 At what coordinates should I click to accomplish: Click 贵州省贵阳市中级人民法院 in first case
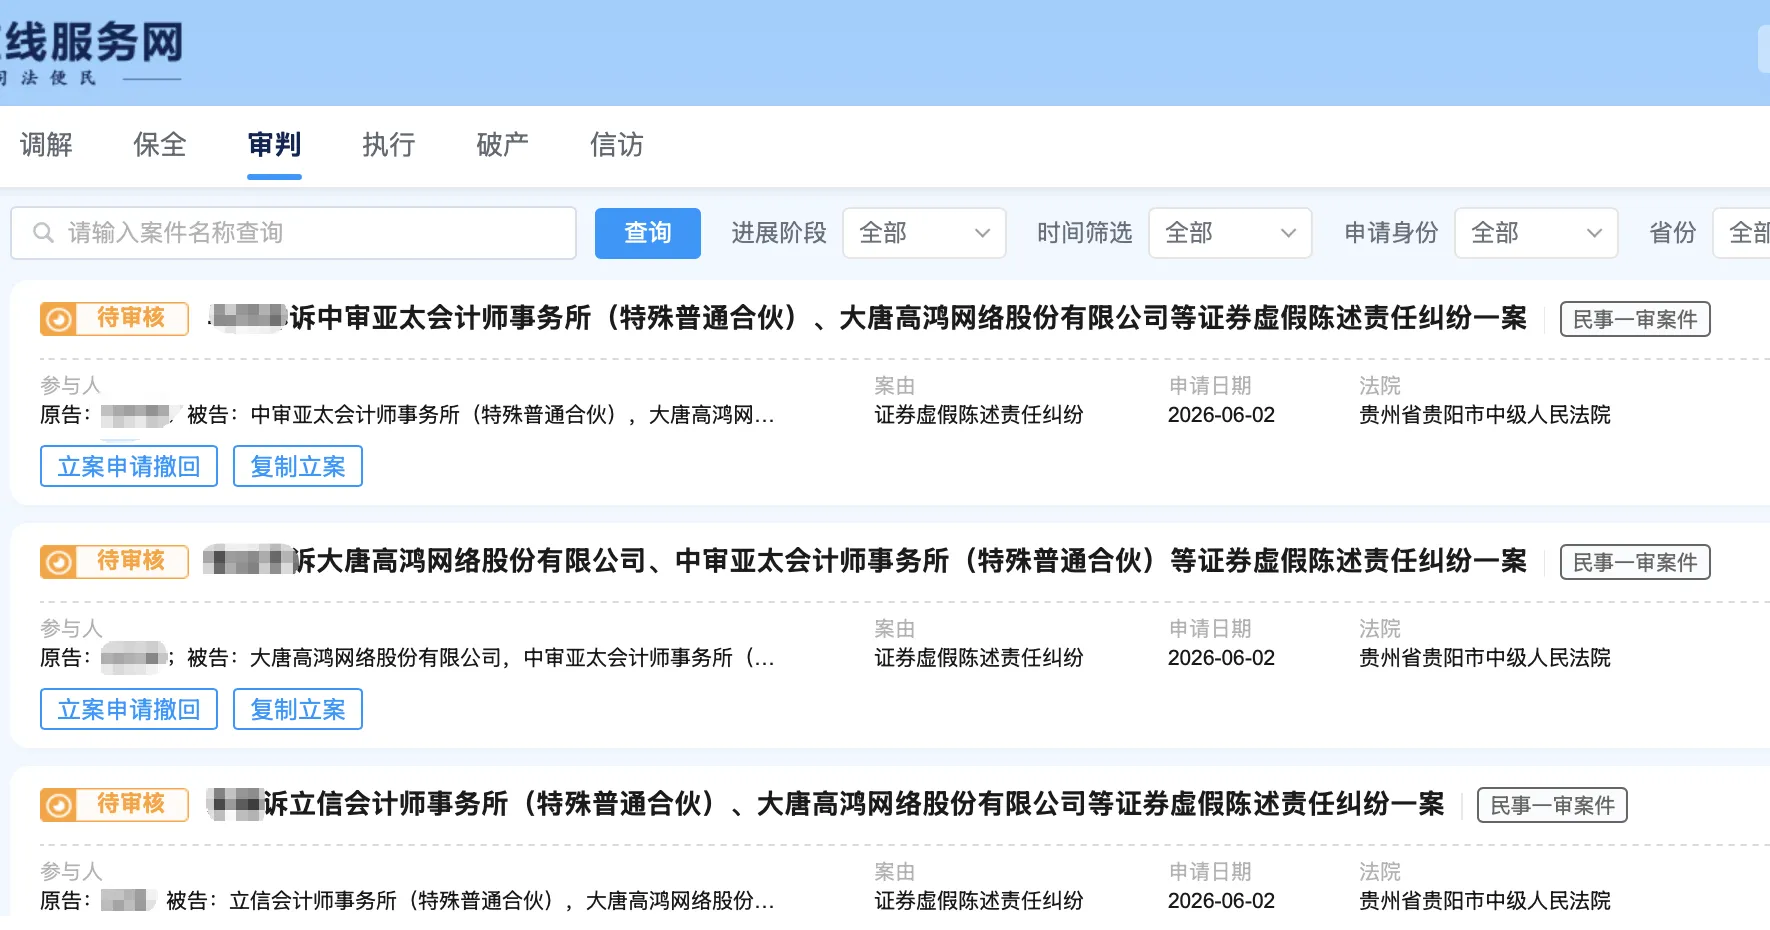coord(1485,415)
